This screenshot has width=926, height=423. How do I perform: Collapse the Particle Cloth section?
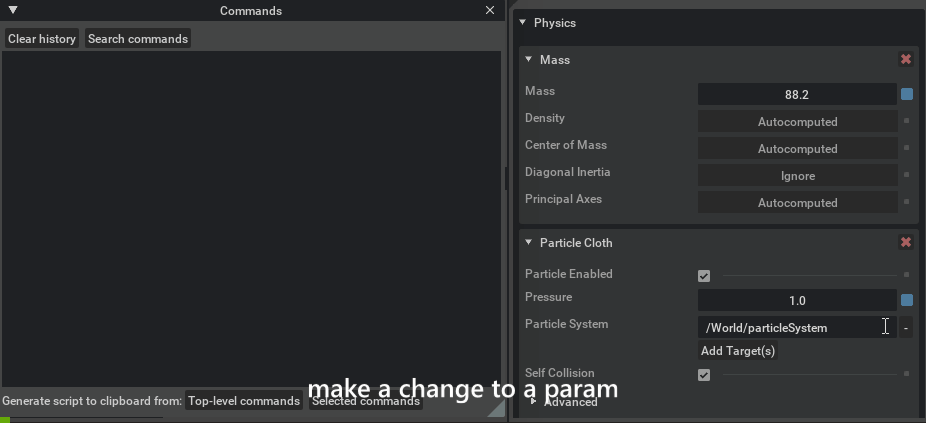tap(529, 242)
